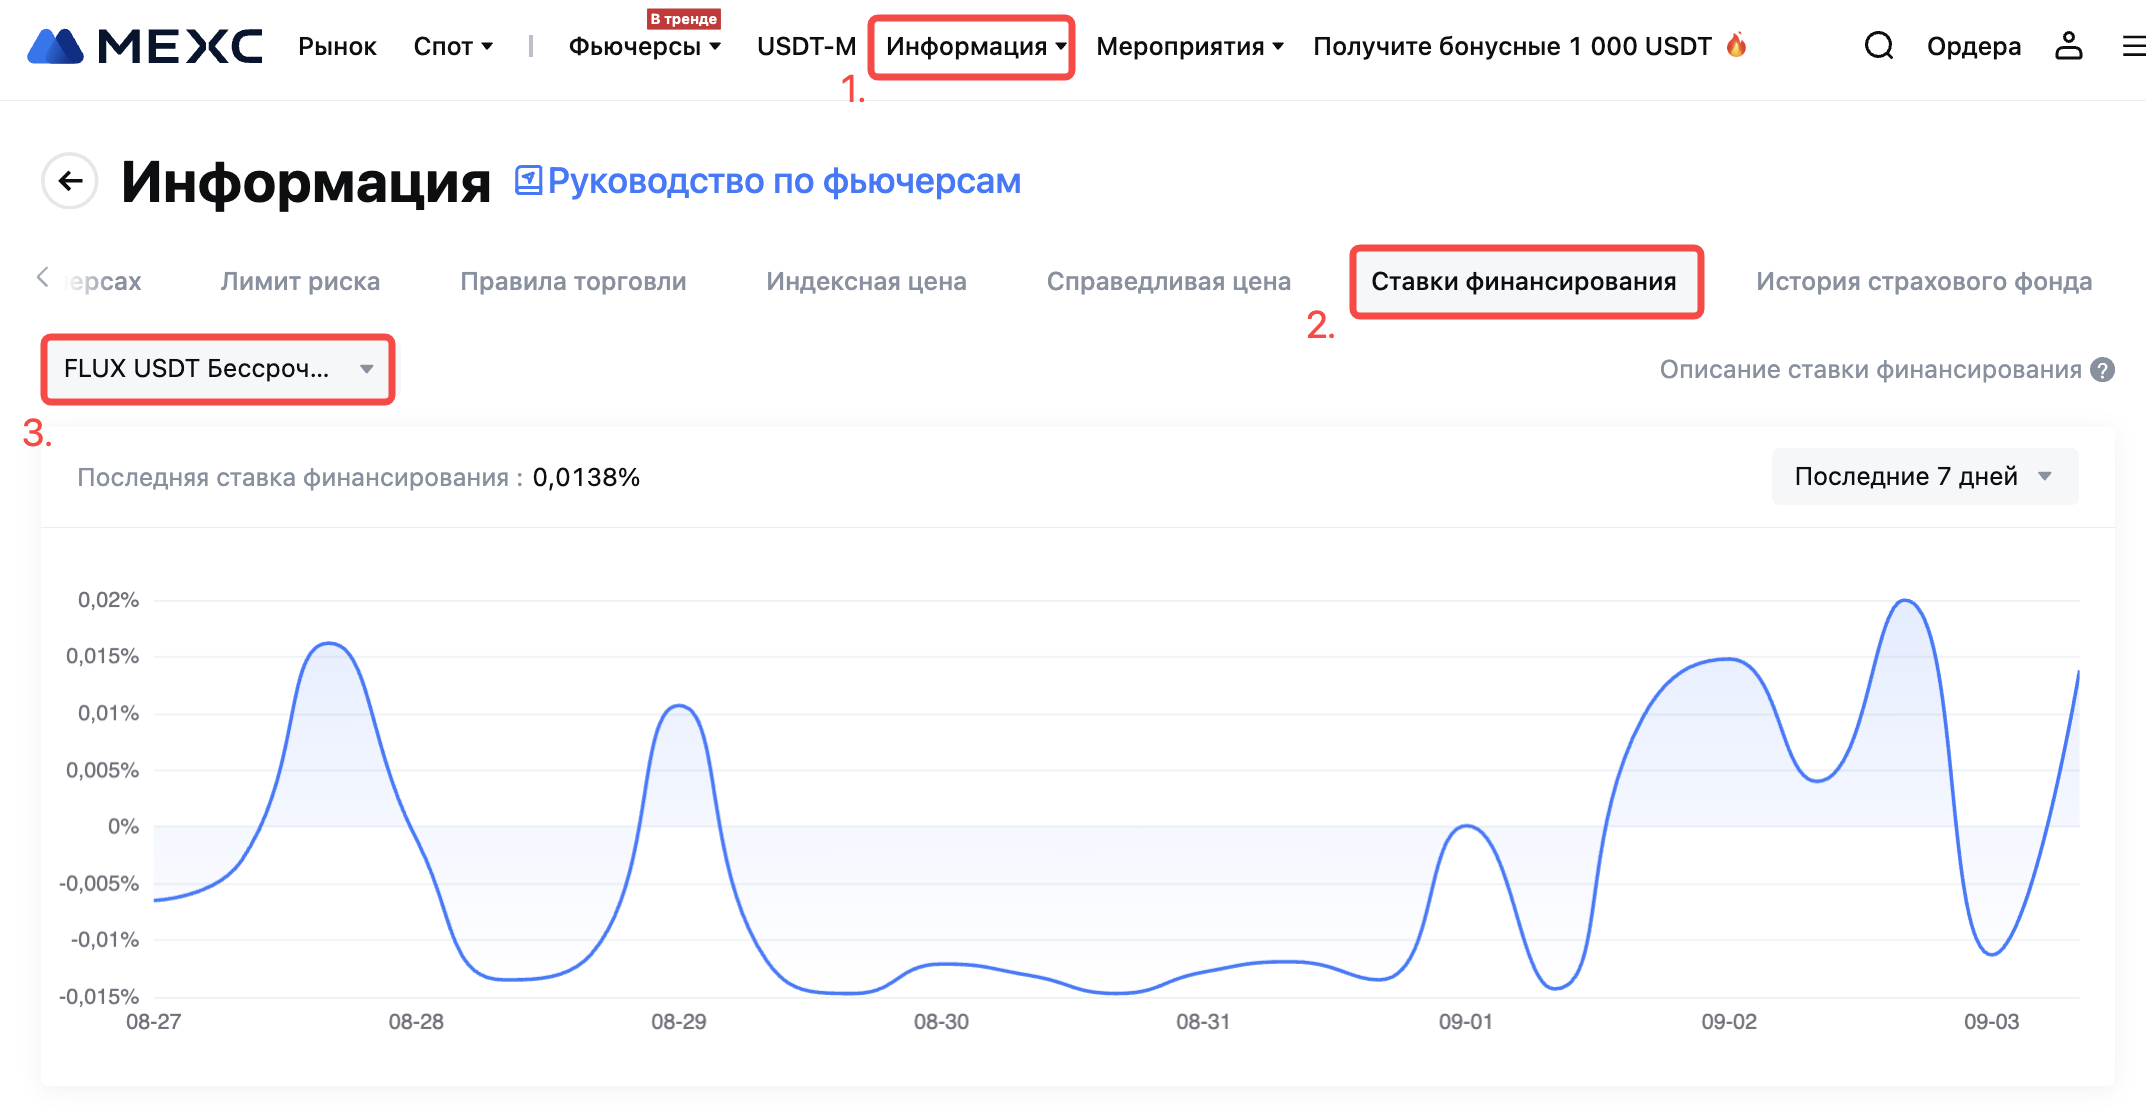Expand the Спот dropdown menu
This screenshot has width=2146, height=1120.
point(453,47)
